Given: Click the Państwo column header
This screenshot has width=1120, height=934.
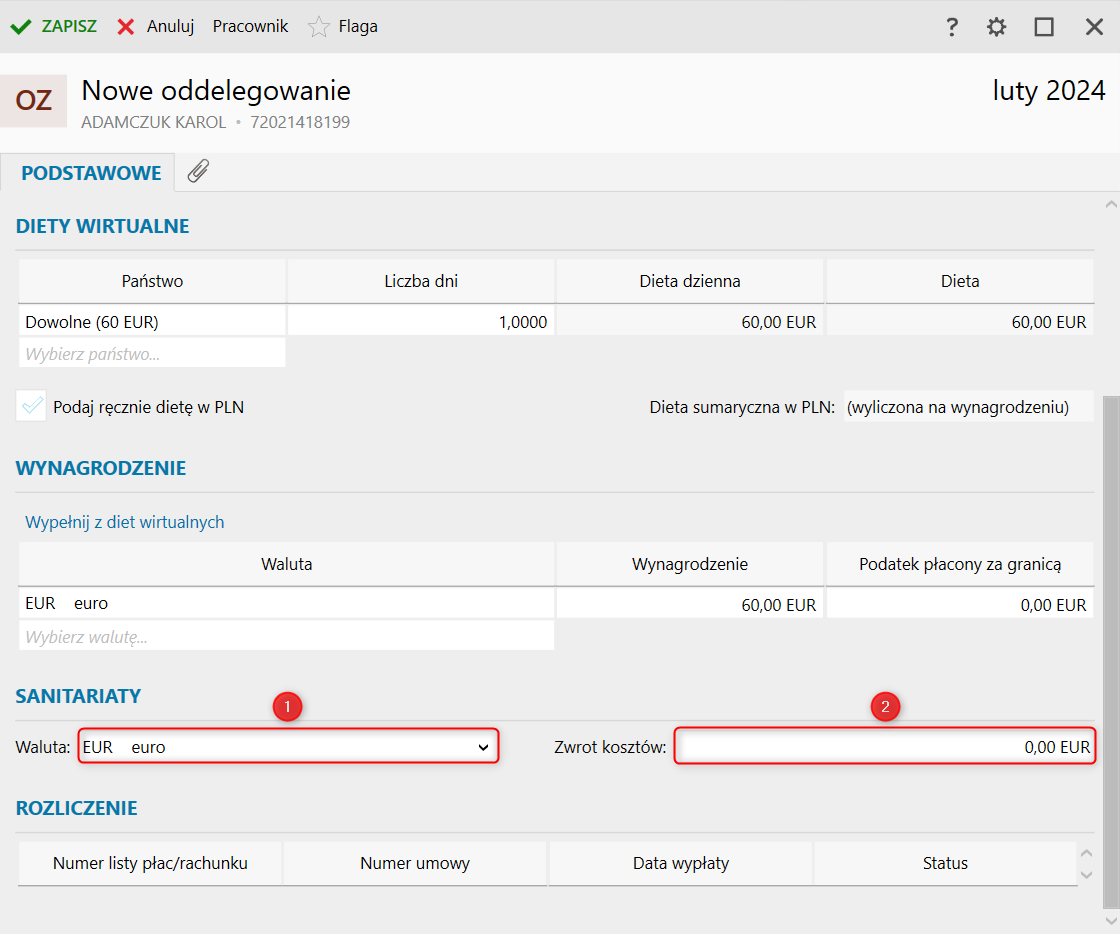Looking at the screenshot, I should [x=152, y=281].
